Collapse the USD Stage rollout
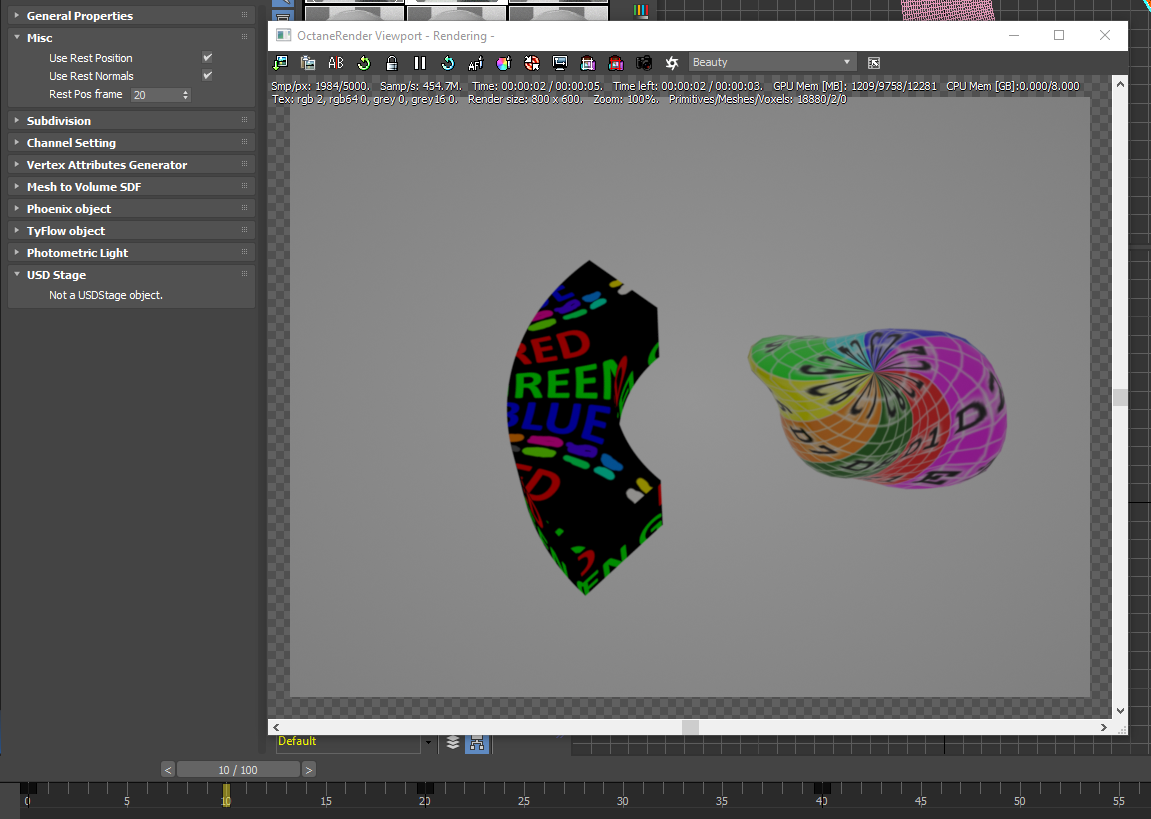 [131, 274]
